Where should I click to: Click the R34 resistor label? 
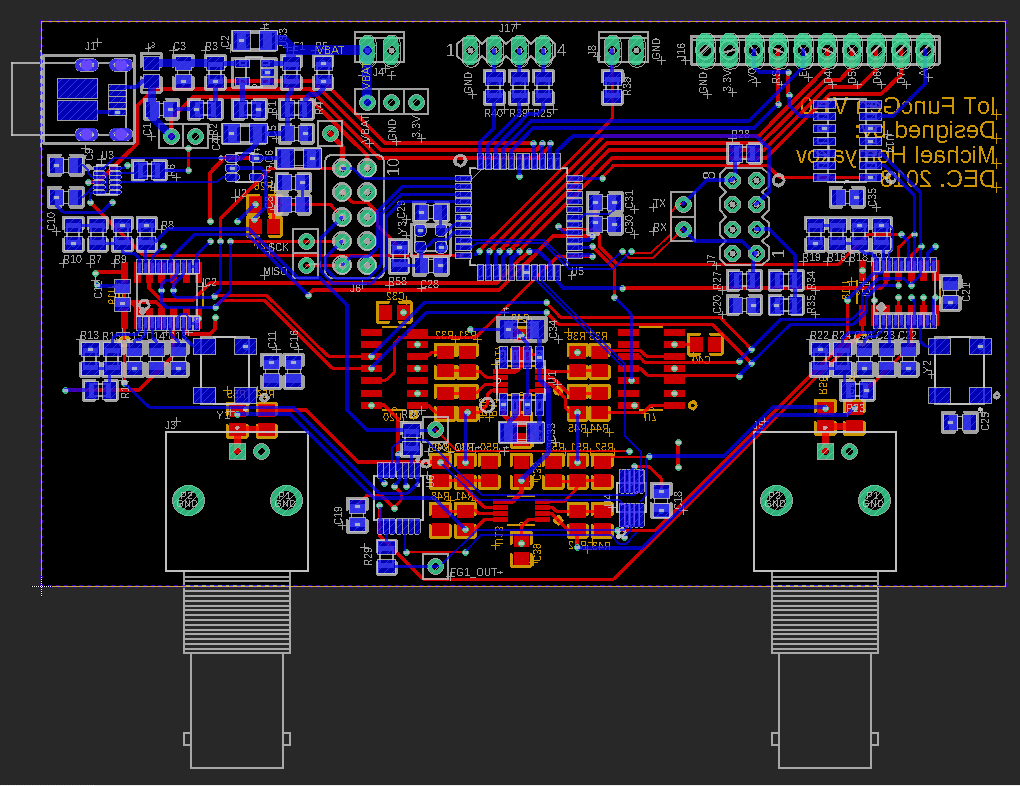(811, 280)
